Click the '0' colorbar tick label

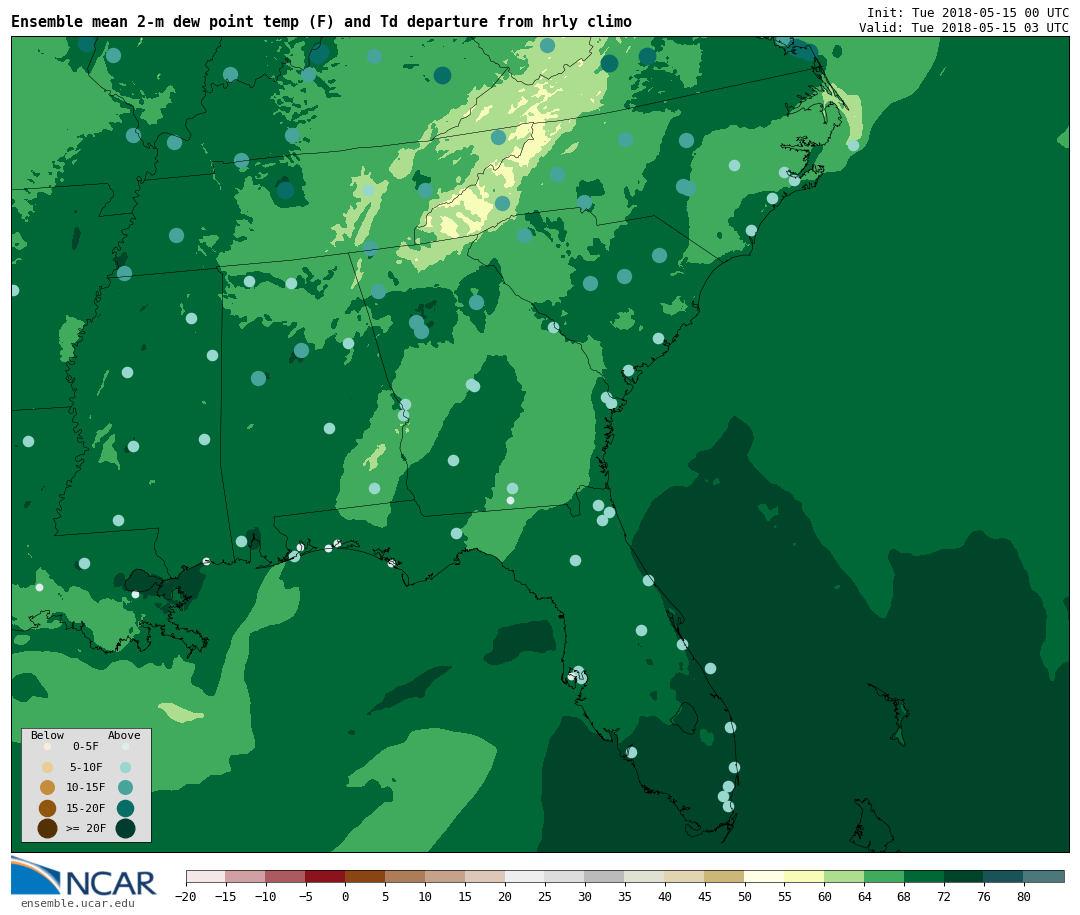click(x=345, y=896)
